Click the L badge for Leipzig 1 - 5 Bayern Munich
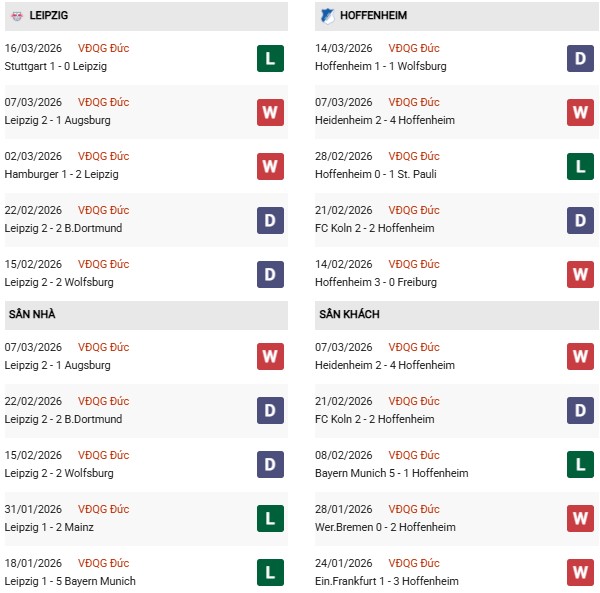Screen dimensions: 600x593 pos(270,573)
